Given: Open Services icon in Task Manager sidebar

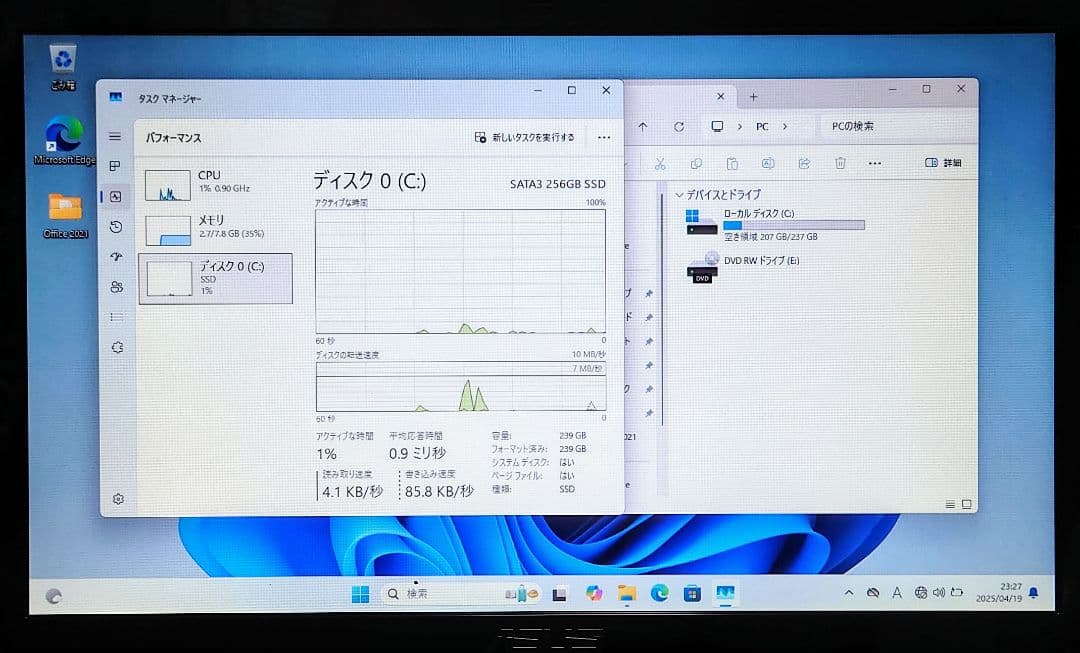Looking at the screenshot, I should click(117, 347).
